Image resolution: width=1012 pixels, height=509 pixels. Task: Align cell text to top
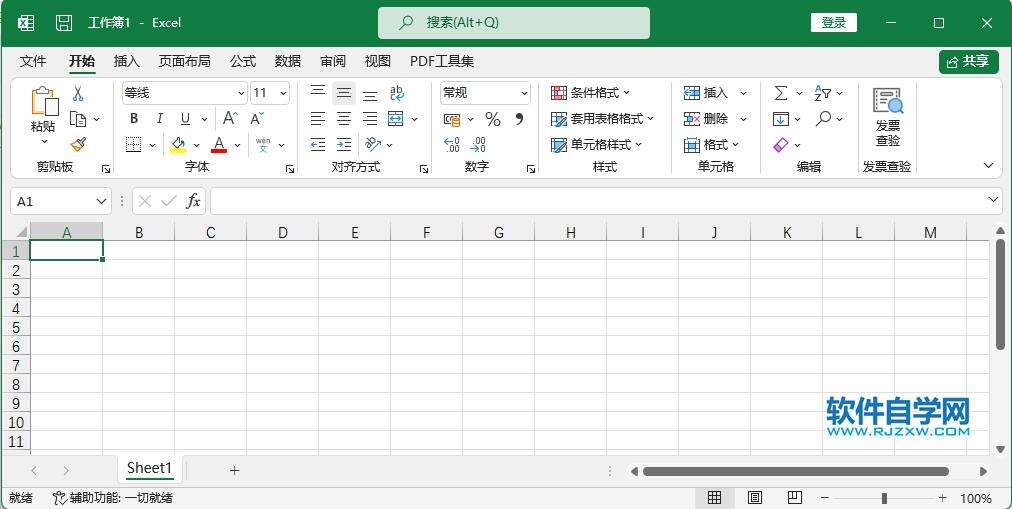pyautogui.click(x=318, y=93)
